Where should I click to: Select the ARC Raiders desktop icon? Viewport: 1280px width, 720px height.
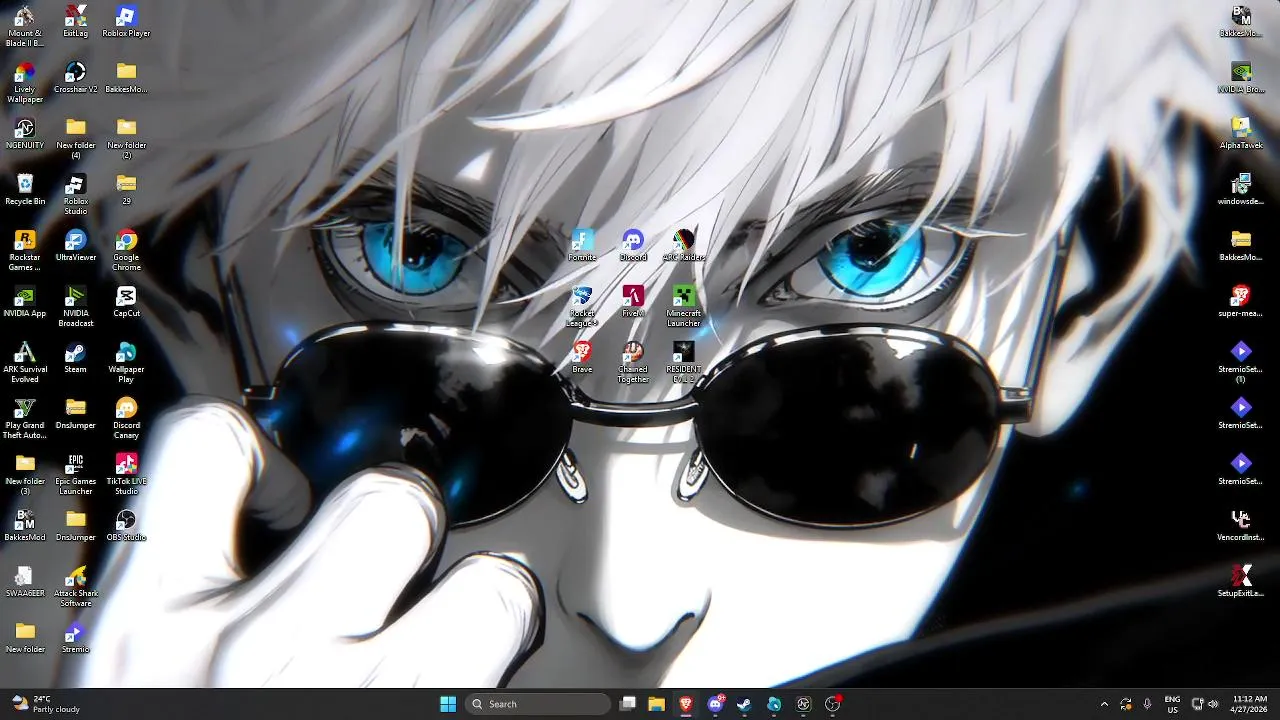click(684, 246)
